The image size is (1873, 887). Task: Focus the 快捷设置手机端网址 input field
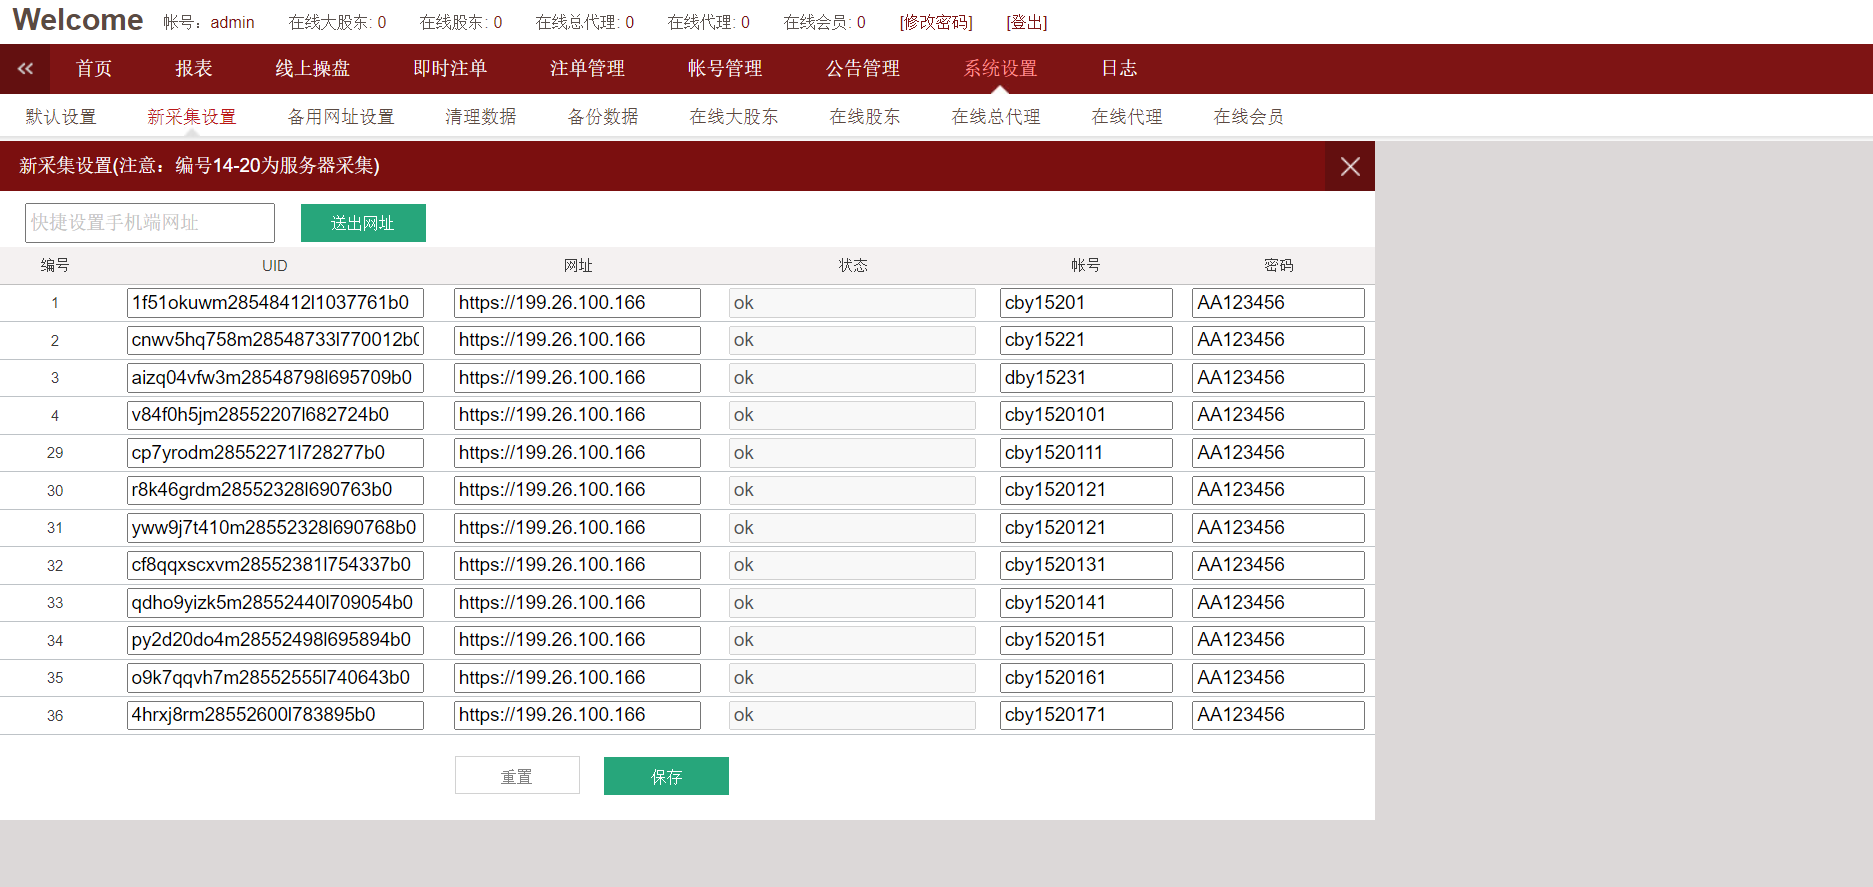[150, 223]
